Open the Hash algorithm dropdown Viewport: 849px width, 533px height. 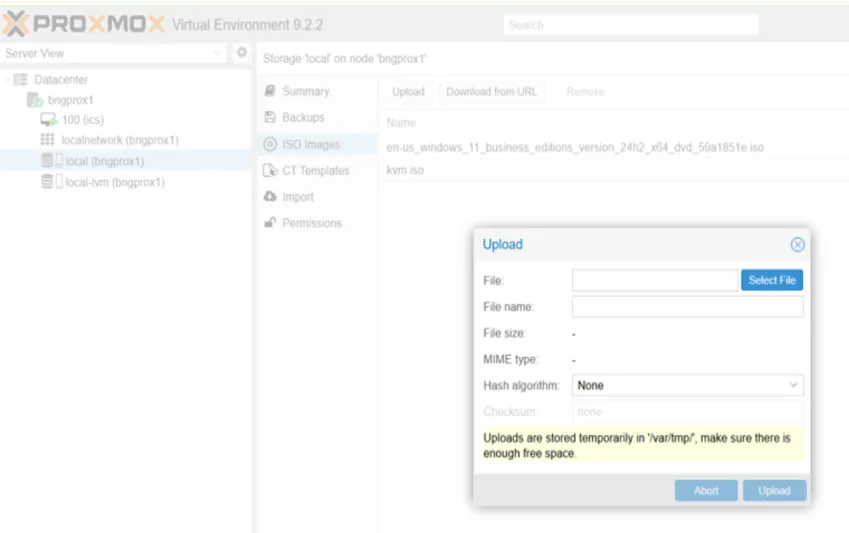click(x=793, y=385)
